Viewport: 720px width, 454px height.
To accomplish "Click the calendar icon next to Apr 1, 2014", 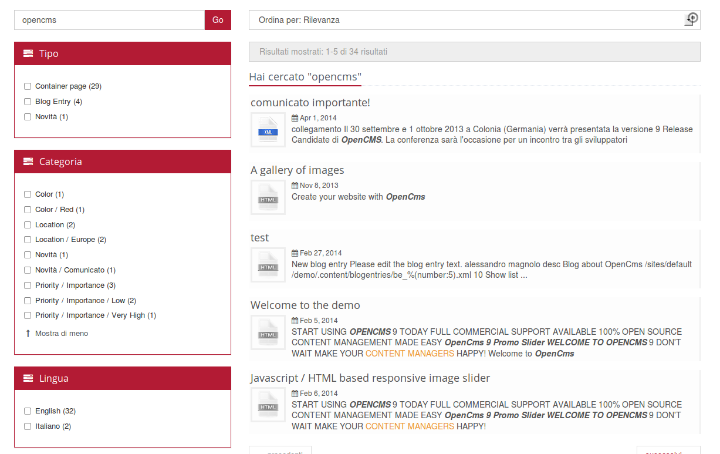I will [295, 118].
